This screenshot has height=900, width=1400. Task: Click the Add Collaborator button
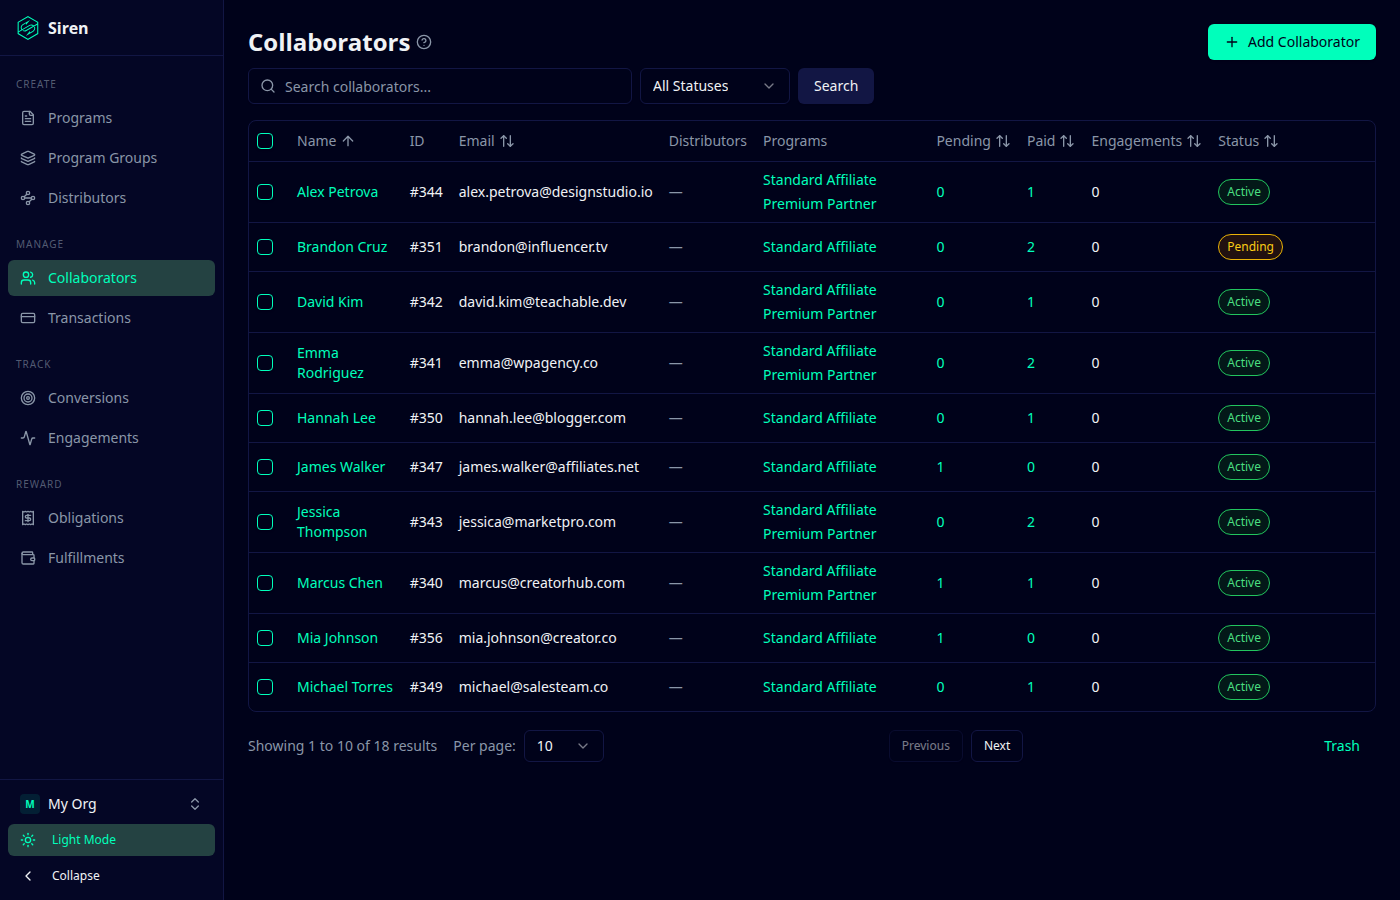point(1291,42)
